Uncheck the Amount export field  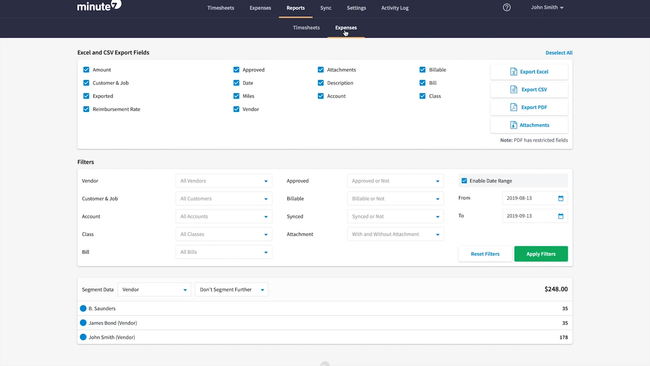86,70
